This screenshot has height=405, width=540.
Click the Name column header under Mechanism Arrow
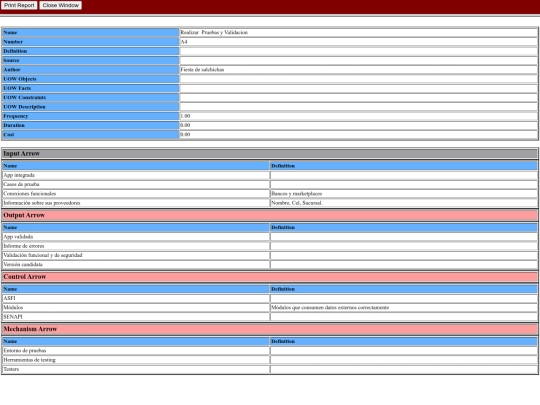[136, 342]
